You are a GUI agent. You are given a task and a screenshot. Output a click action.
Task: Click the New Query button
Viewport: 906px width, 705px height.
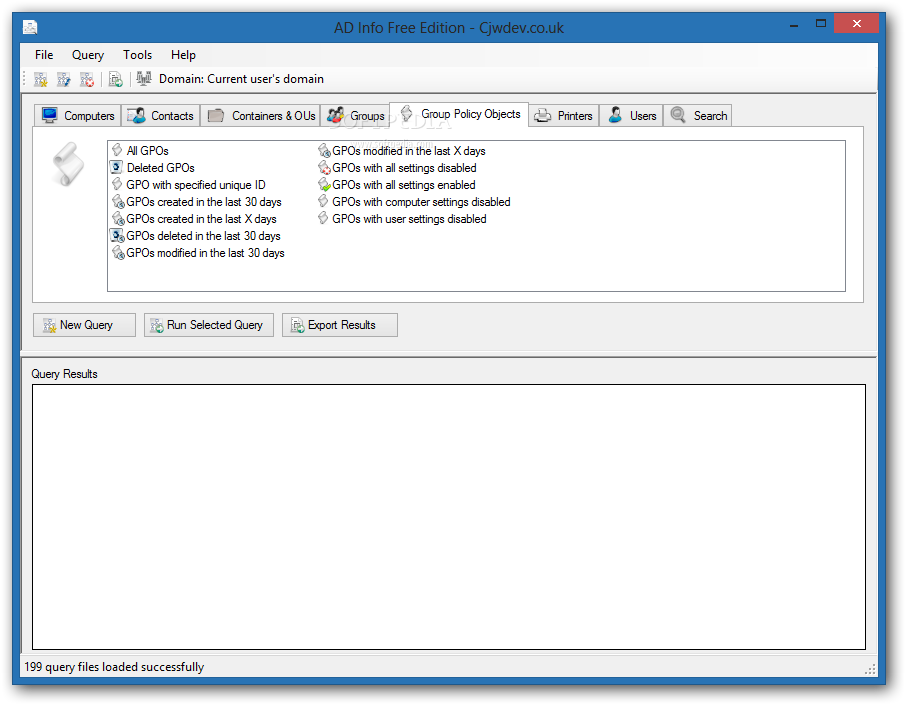[x=84, y=325]
